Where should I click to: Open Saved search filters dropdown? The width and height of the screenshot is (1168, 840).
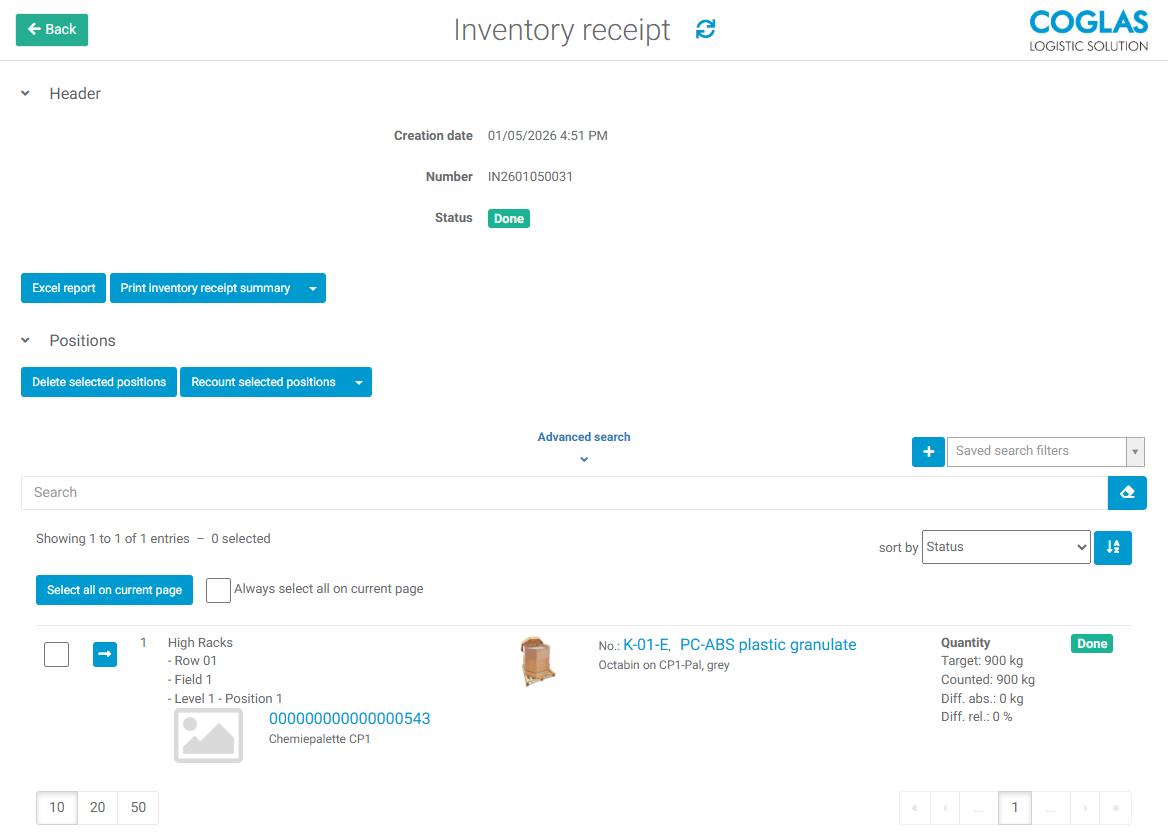pyautogui.click(x=1045, y=451)
